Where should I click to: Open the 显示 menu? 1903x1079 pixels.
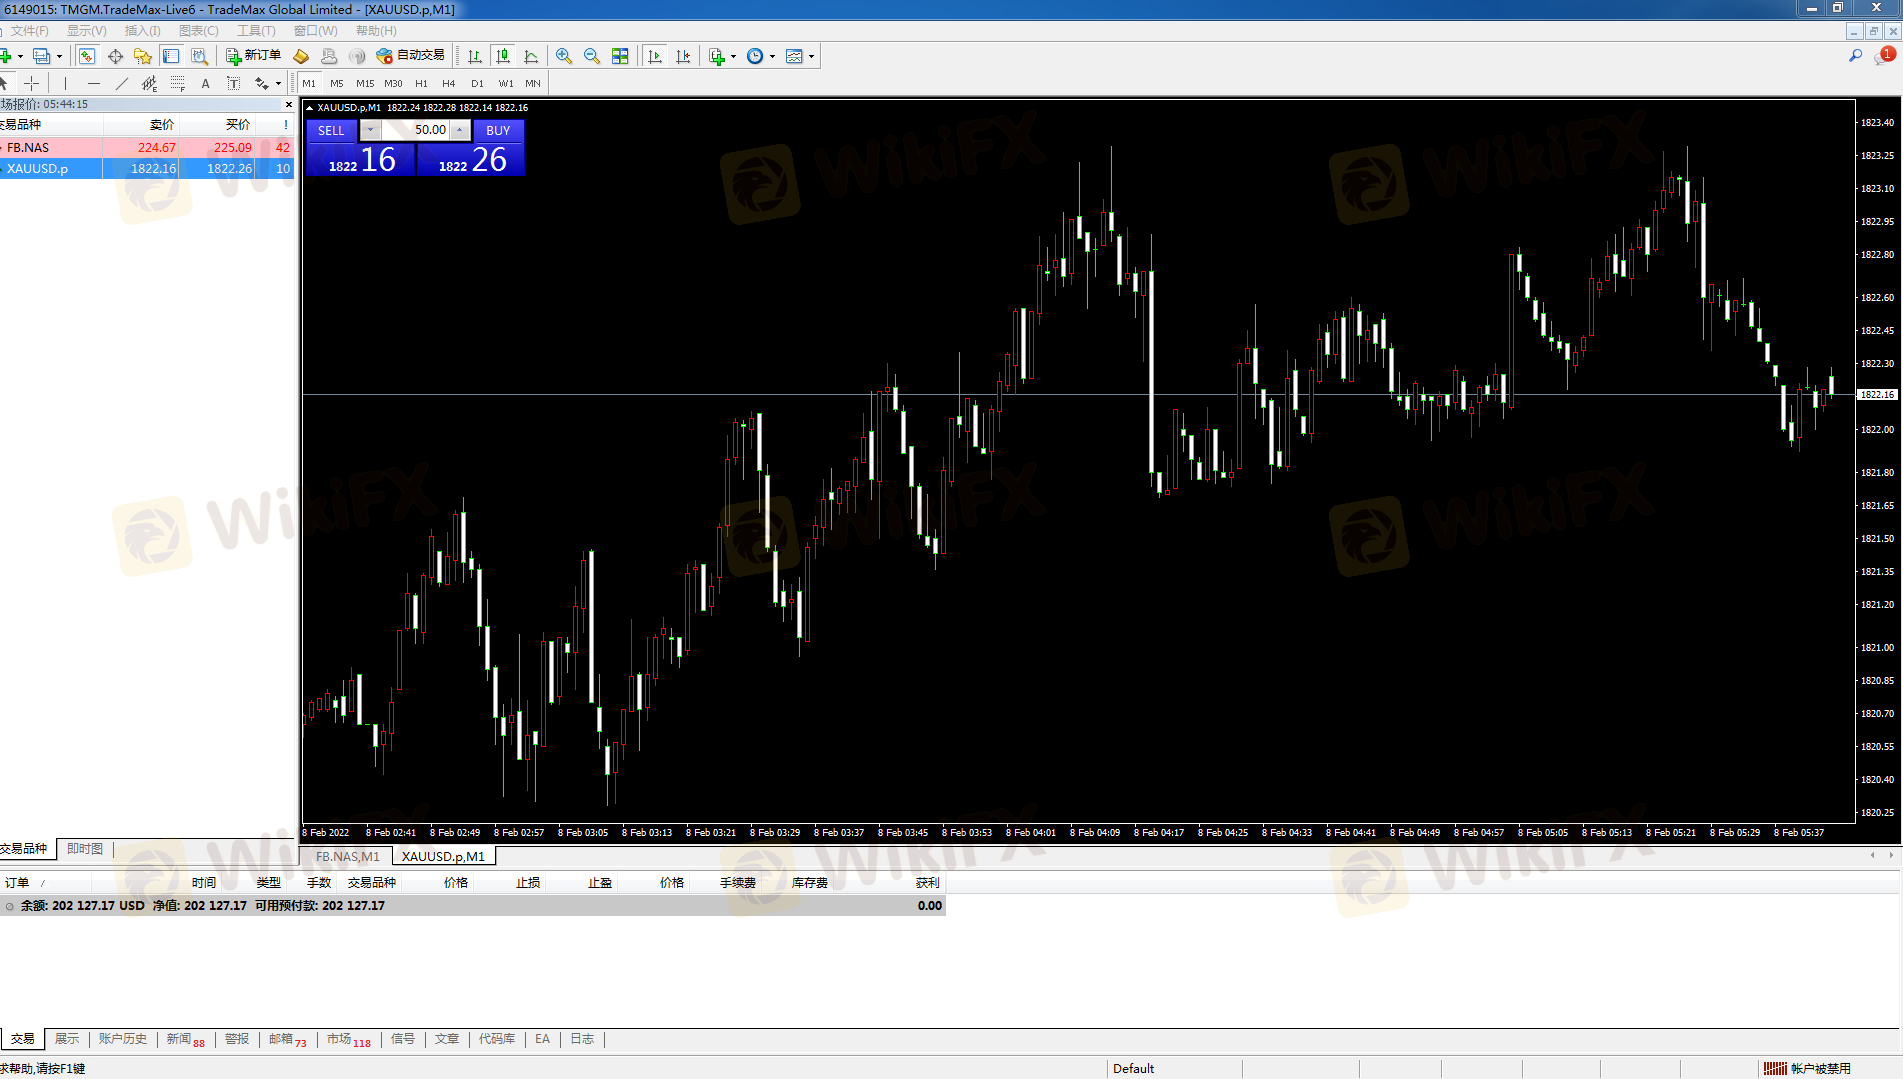coord(87,31)
